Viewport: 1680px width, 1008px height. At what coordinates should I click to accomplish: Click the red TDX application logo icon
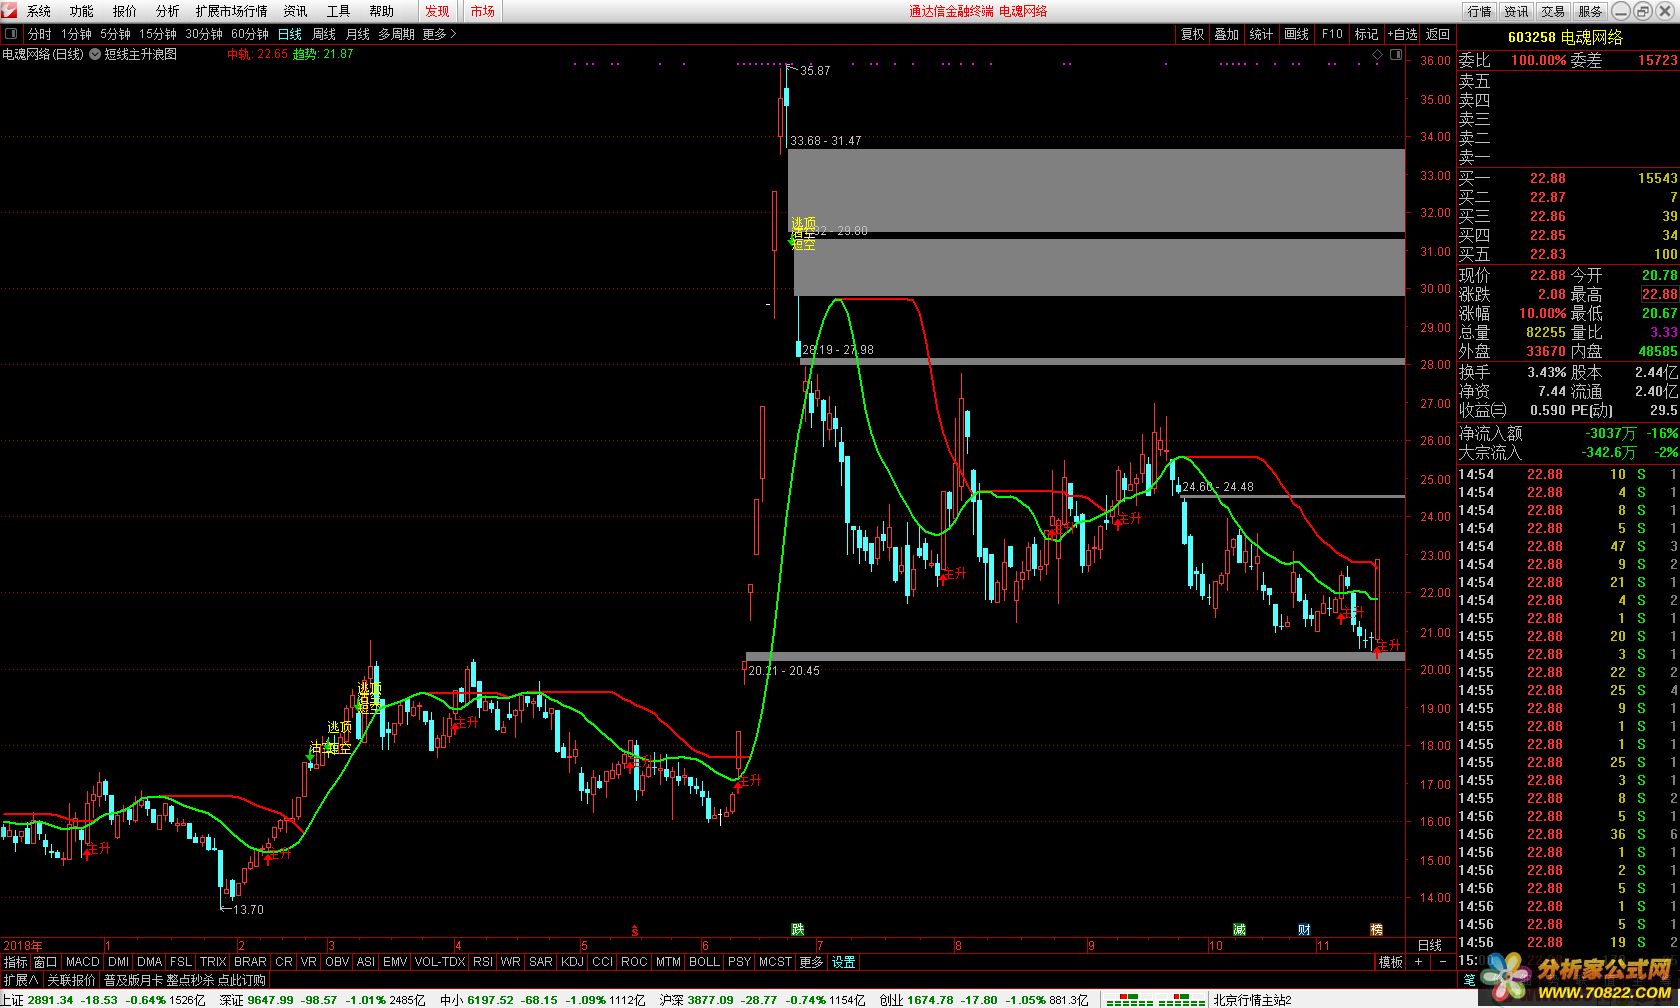click(9, 11)
